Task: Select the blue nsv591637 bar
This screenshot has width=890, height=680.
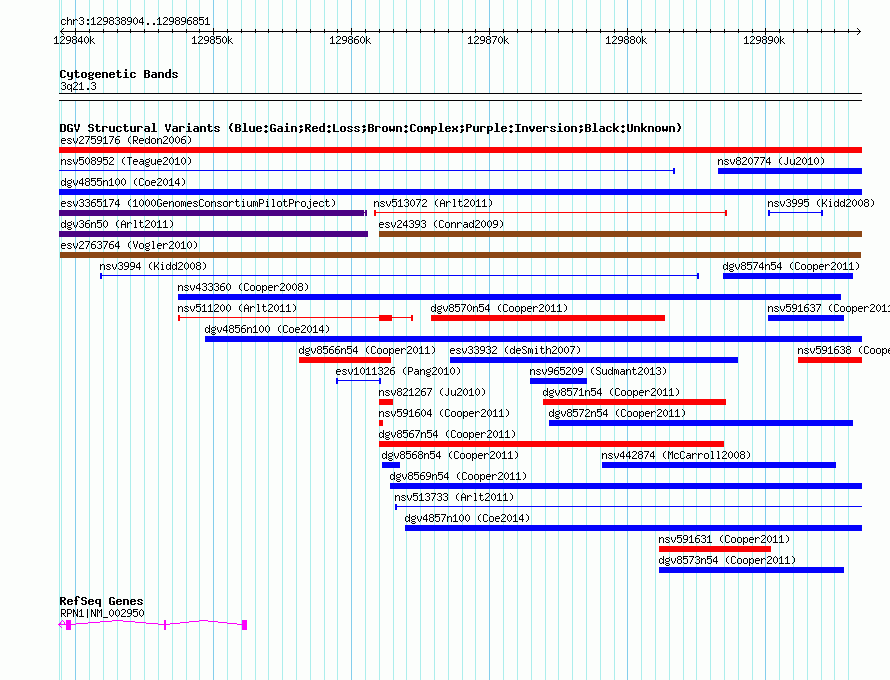Action: pos(806,318)
